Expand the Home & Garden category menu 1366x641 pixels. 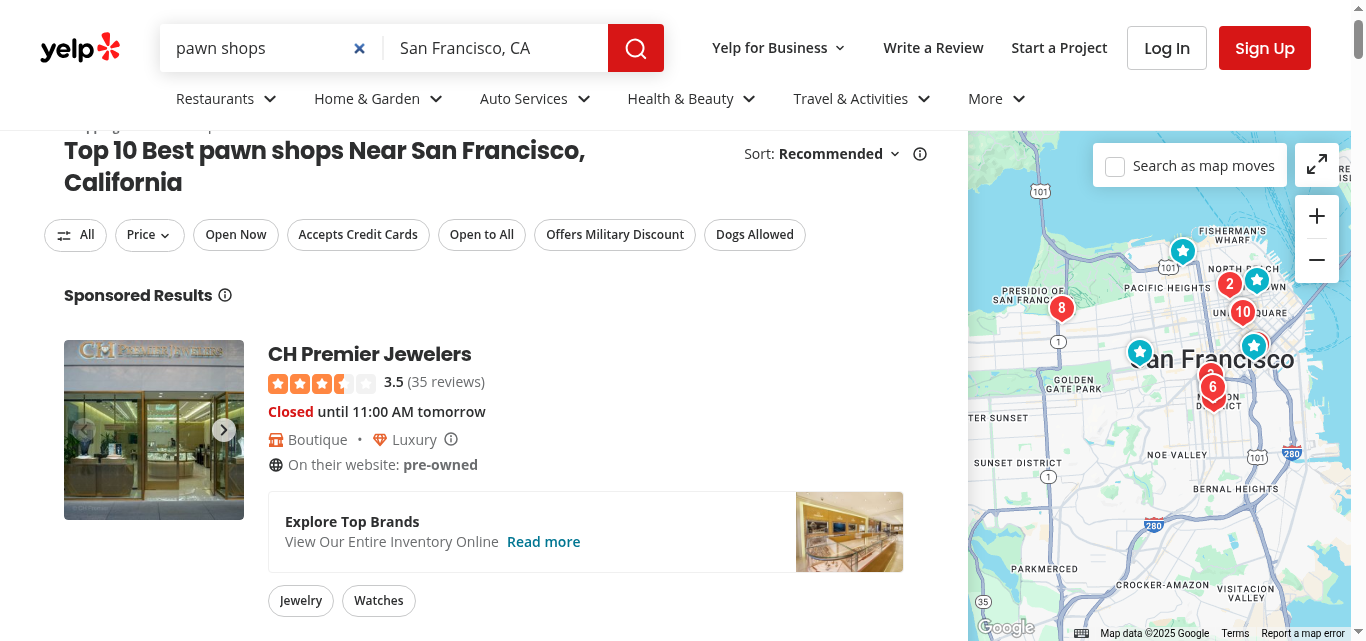point(378,99)
